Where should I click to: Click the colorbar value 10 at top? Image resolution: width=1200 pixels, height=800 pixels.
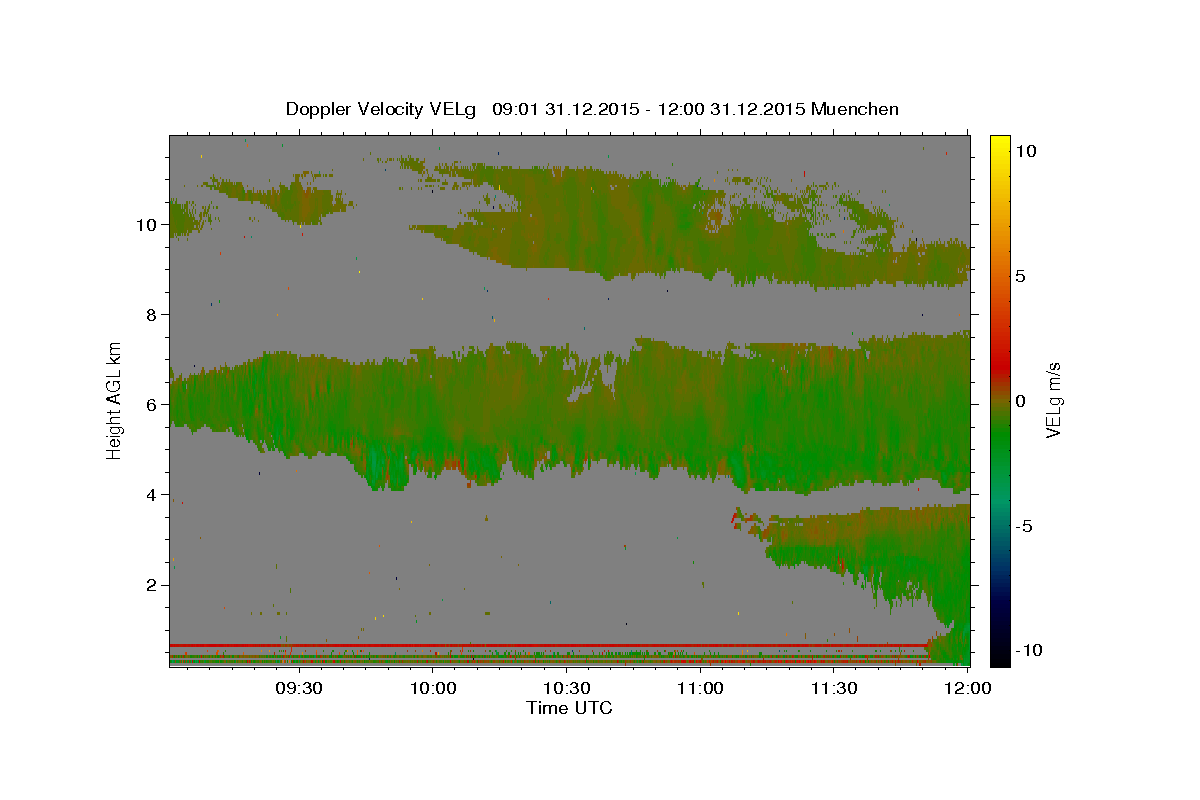(1027, 150)
